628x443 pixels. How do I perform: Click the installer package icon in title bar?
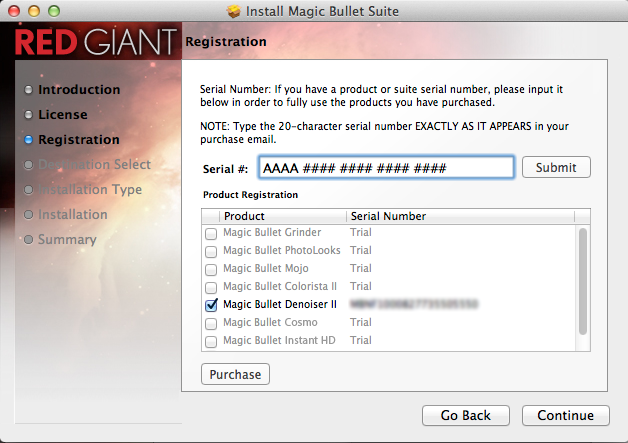pyautogui.click(x=233, y=11)
